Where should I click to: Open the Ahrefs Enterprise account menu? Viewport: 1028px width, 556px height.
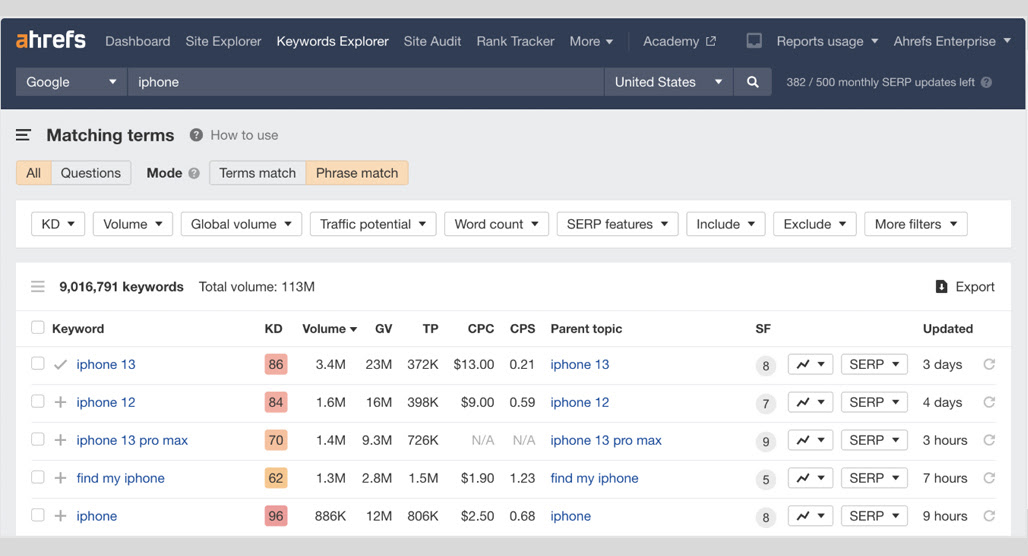click(952, 41)
